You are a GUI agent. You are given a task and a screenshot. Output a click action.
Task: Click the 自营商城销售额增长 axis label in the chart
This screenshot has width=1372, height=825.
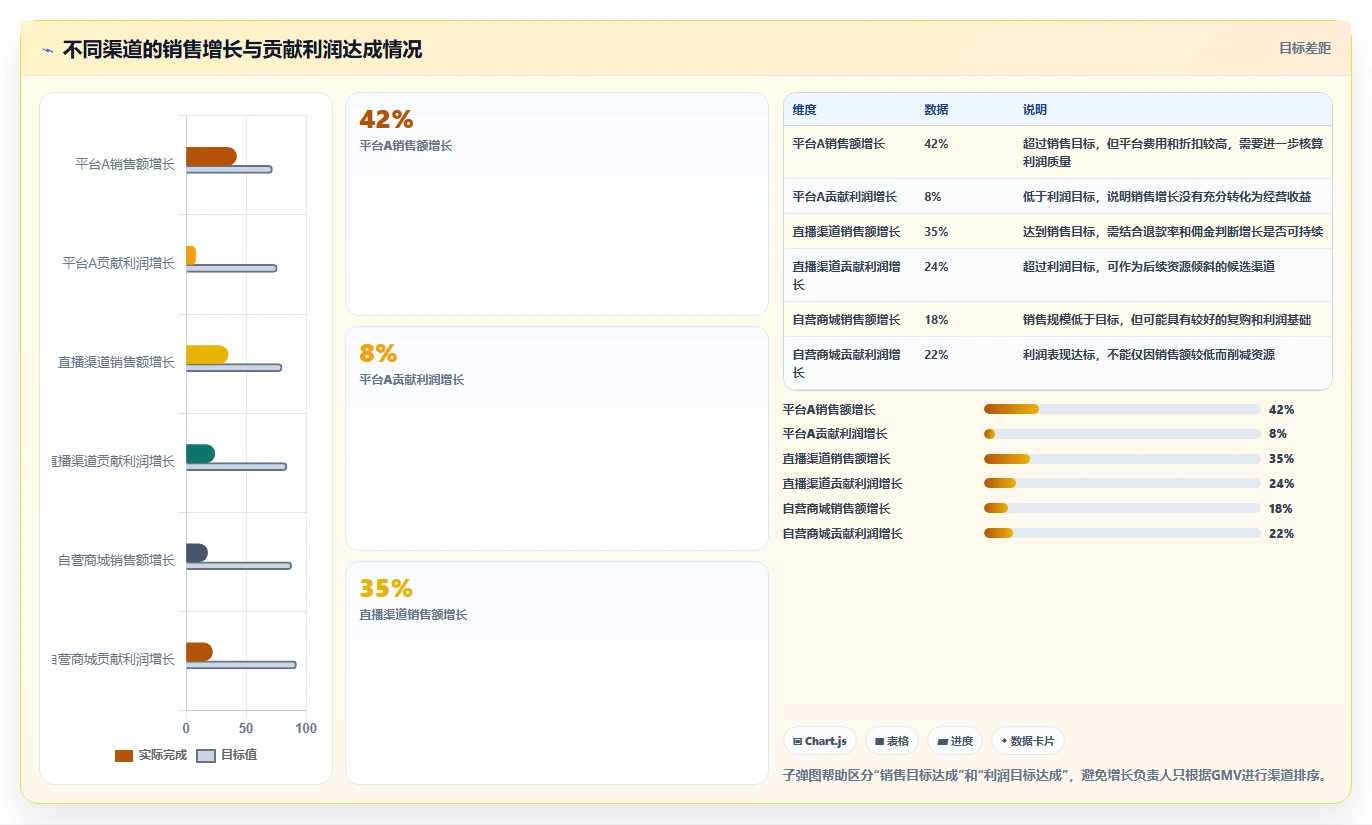point(116,560)
